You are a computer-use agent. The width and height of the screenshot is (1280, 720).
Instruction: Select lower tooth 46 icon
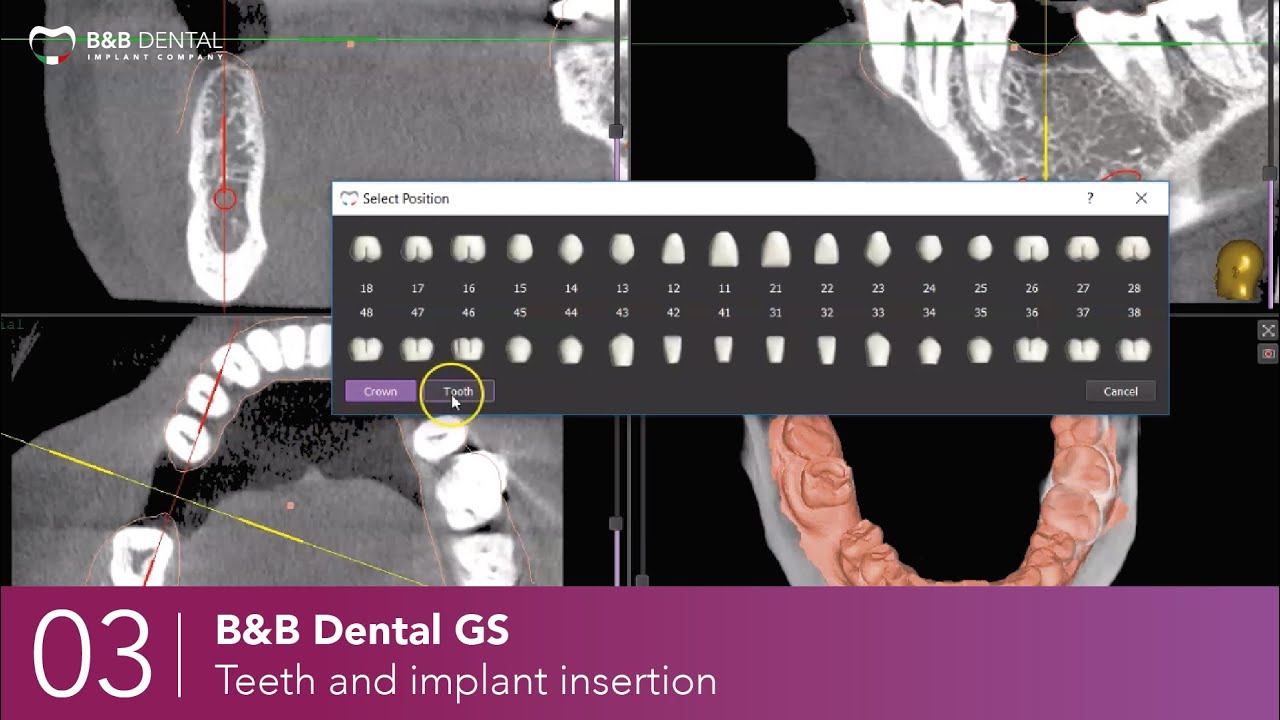point(468,349)
